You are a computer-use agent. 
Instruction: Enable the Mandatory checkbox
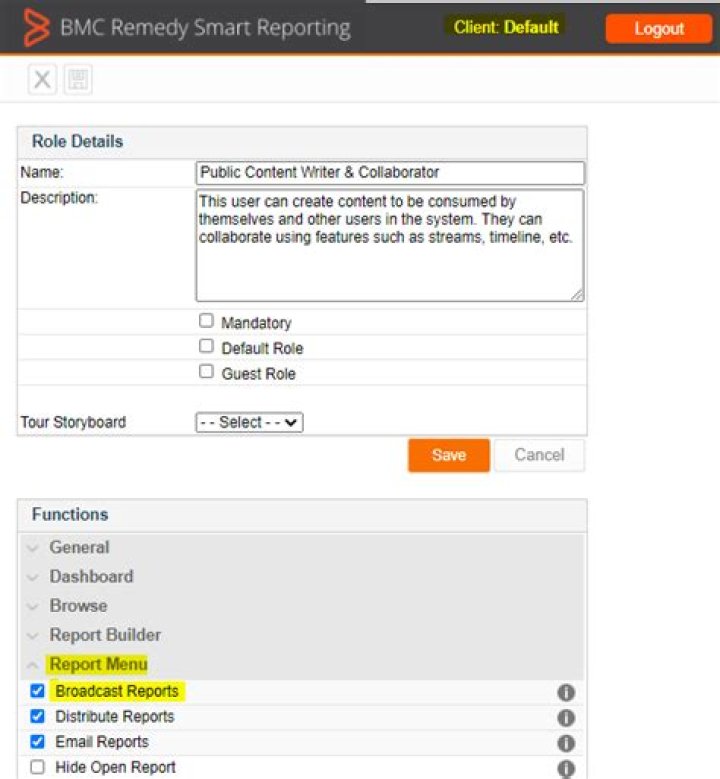pos(206,321)
